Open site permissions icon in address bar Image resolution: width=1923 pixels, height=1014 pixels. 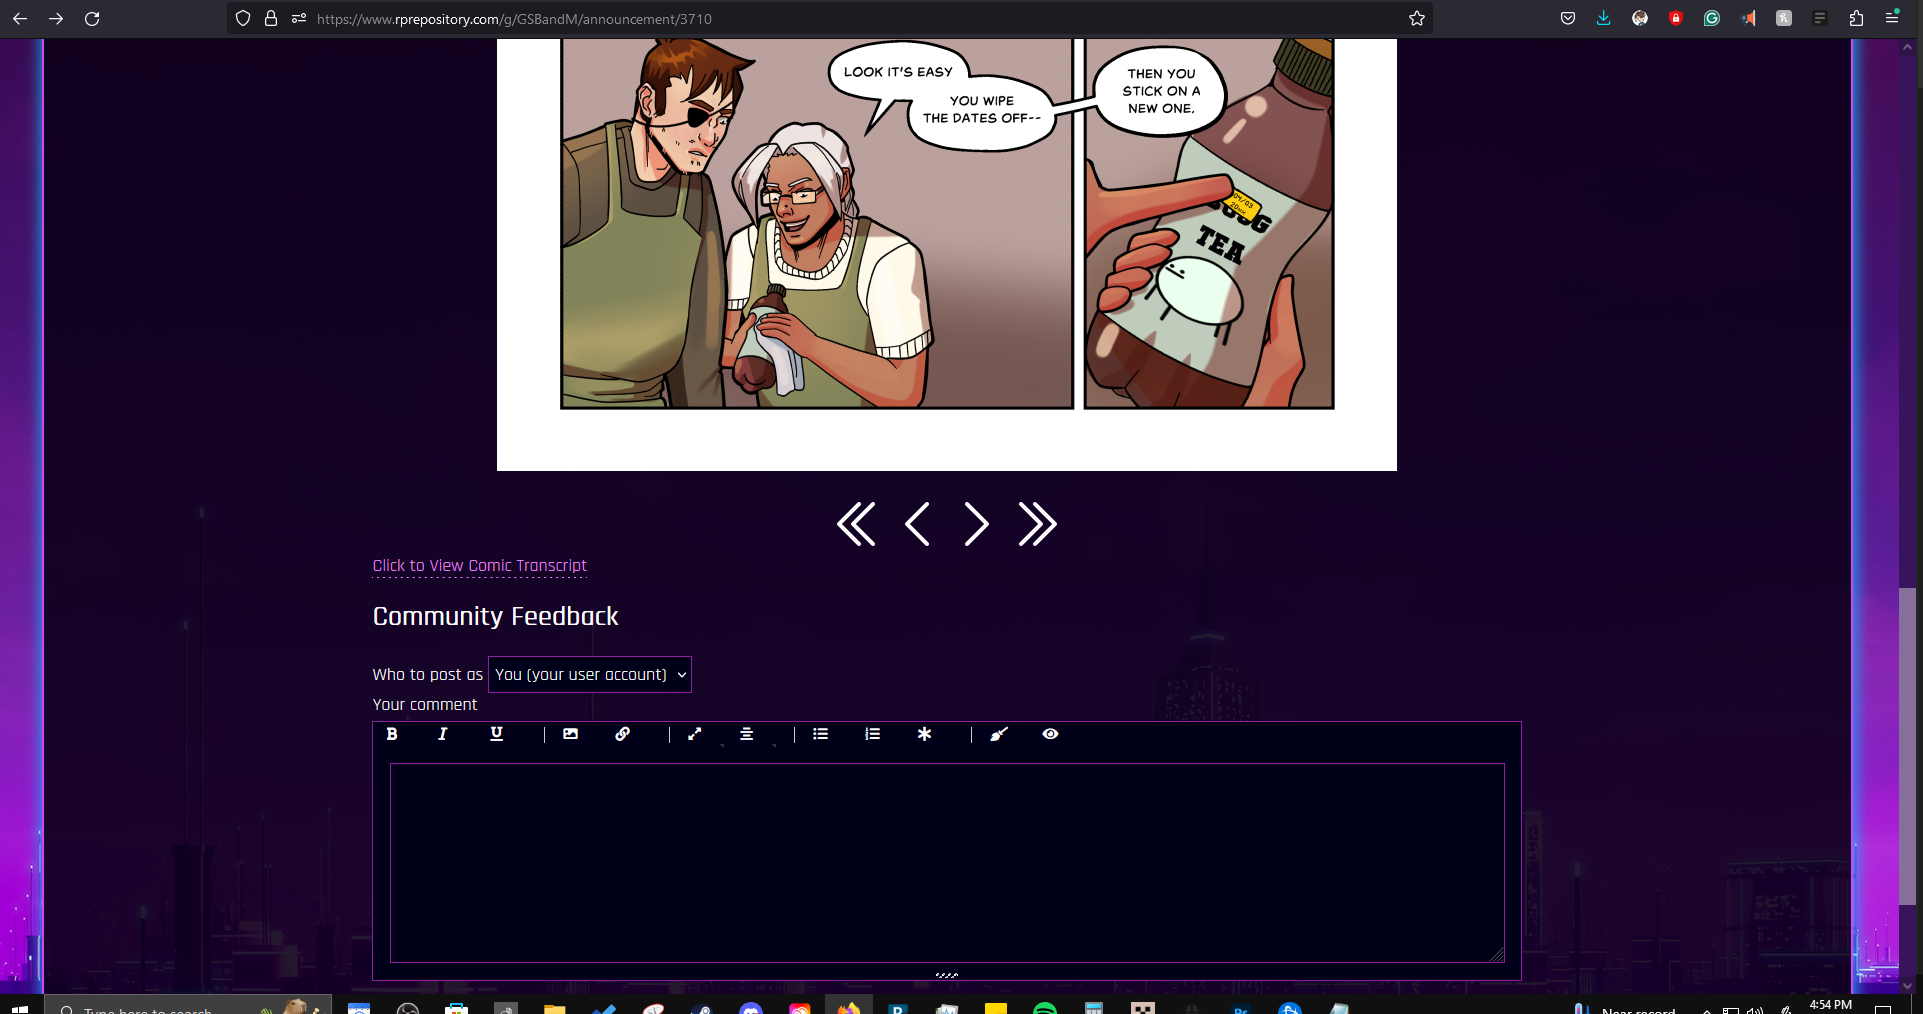point(299,18)
